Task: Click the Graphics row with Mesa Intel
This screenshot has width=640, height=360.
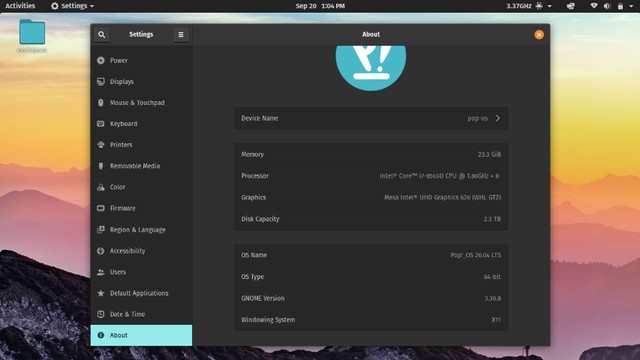Action: coord(371,197)
